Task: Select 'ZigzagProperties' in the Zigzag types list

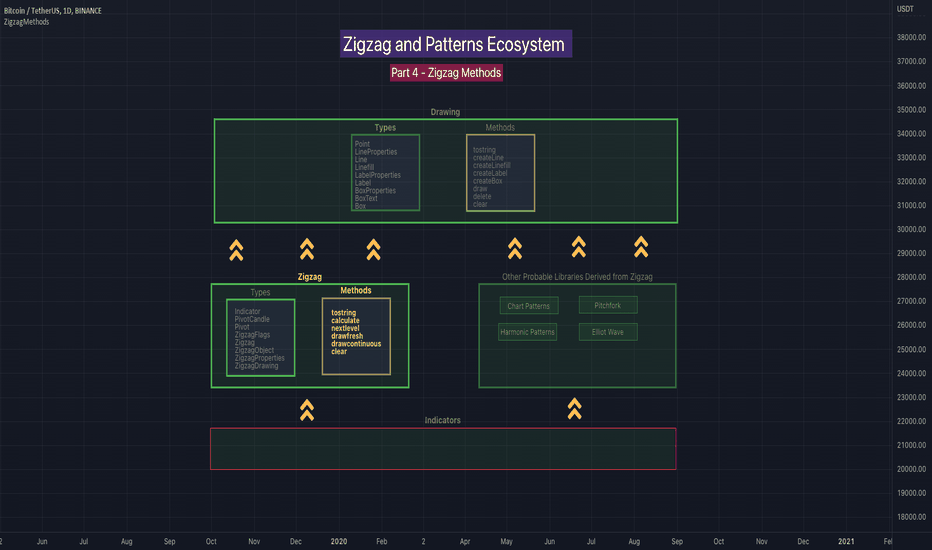Action: click(259, 358)
